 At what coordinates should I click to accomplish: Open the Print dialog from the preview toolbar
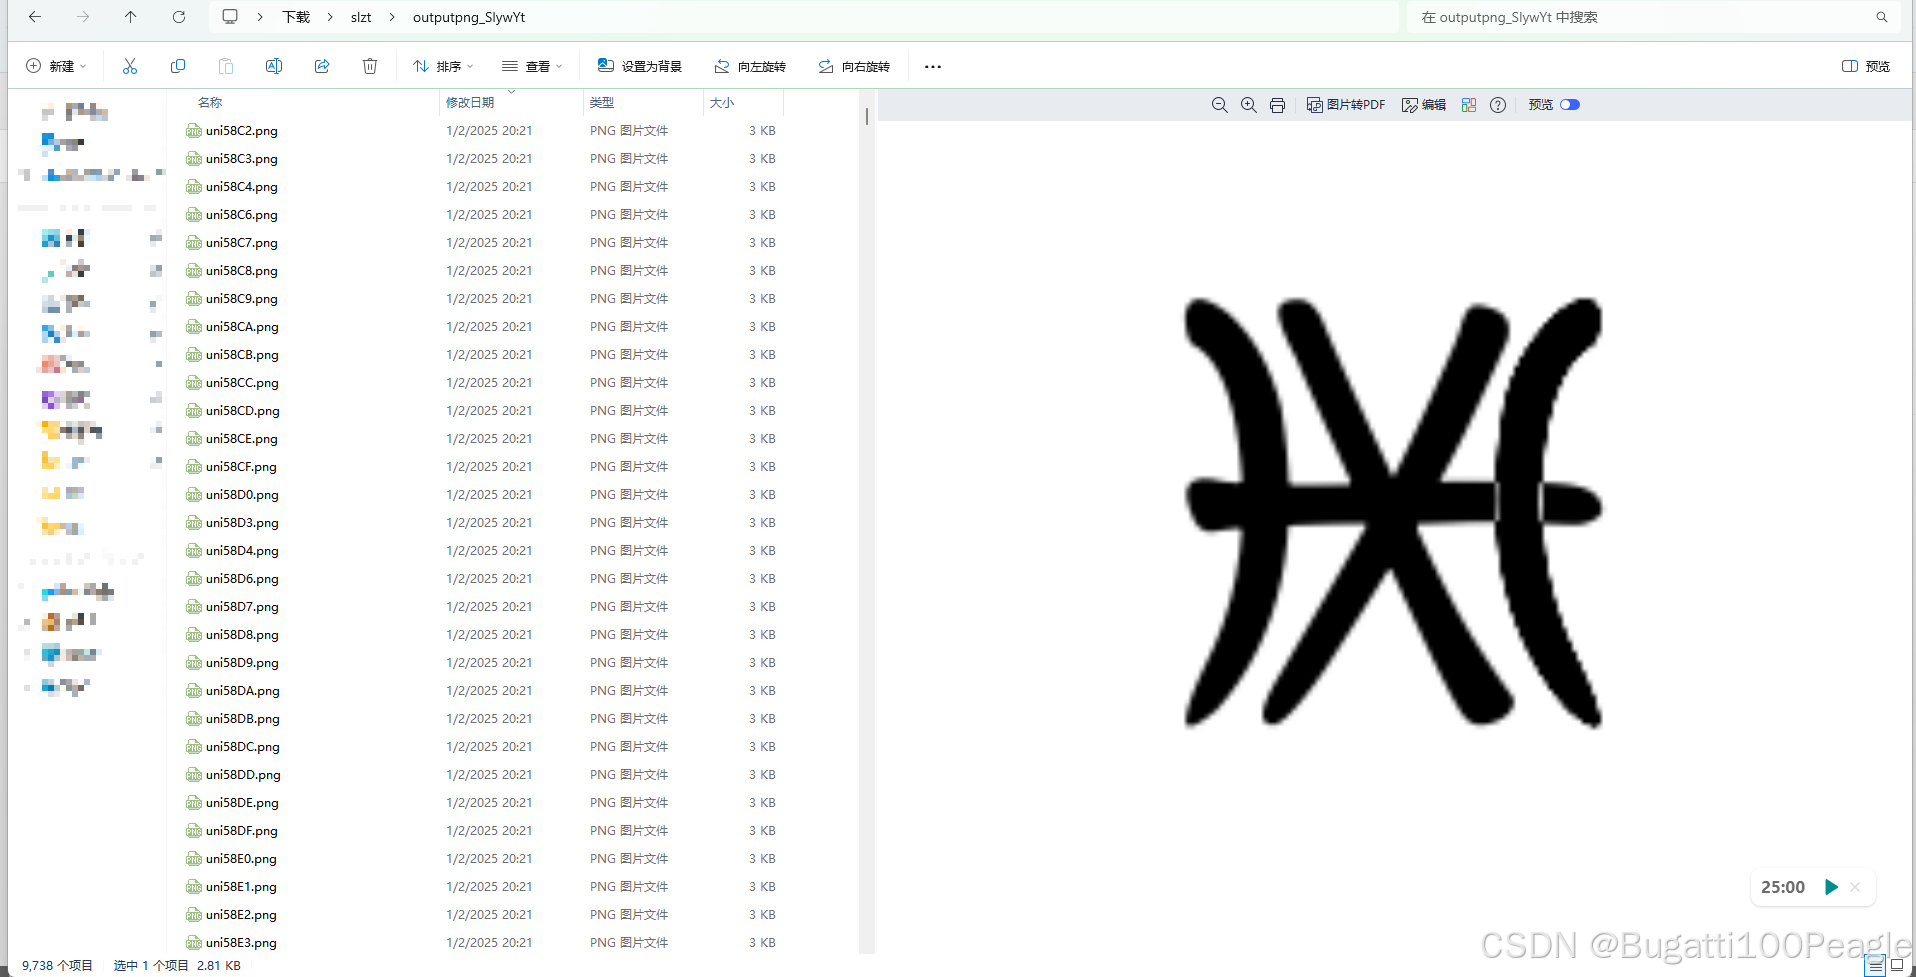[x=1277, y=104]
